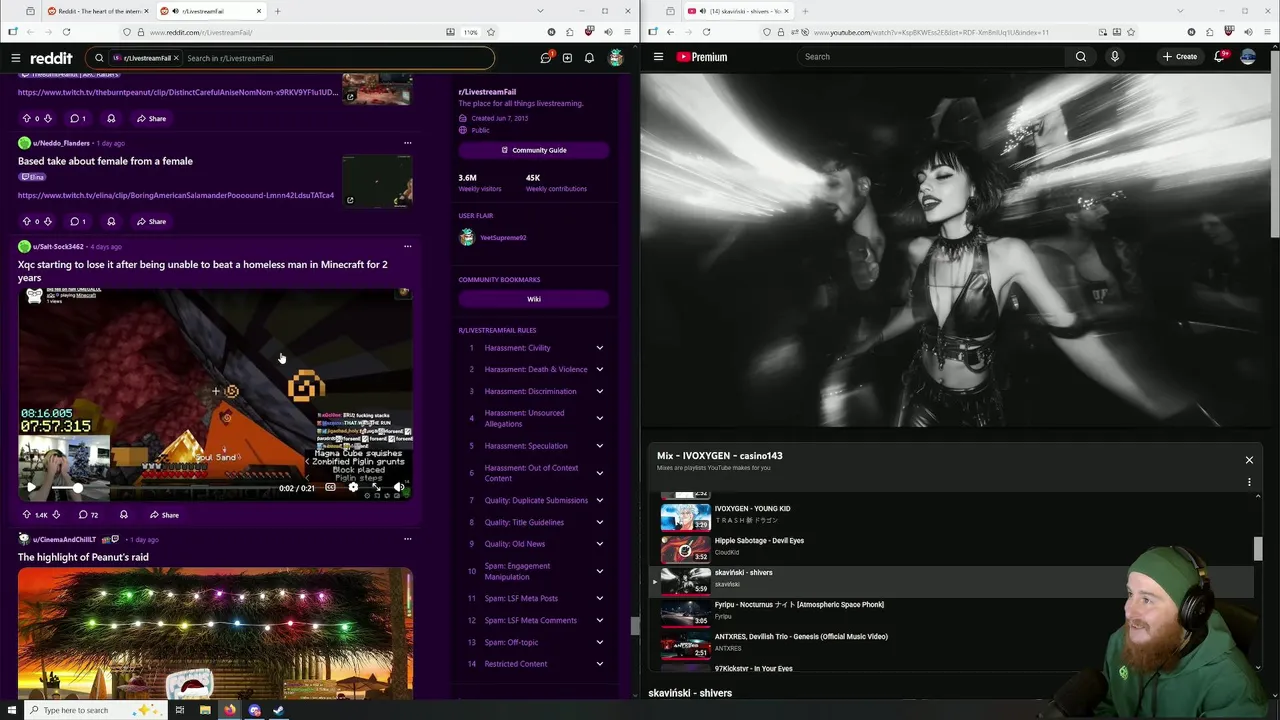The image size is (1280, 720).
Task: Mute the Reddit video volume
Action: 399,488
